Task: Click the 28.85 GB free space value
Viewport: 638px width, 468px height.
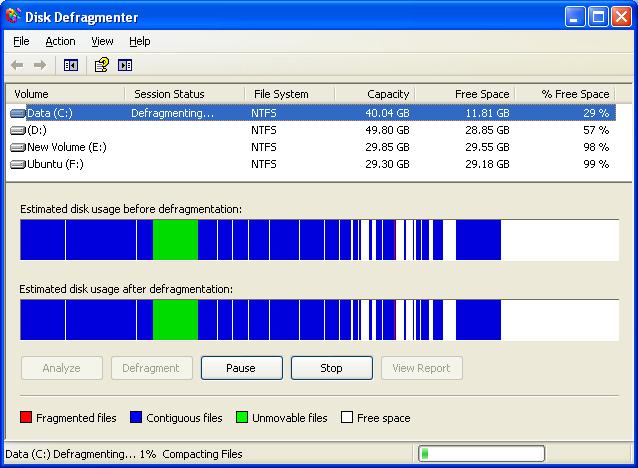Action: [x=487, y=130]
